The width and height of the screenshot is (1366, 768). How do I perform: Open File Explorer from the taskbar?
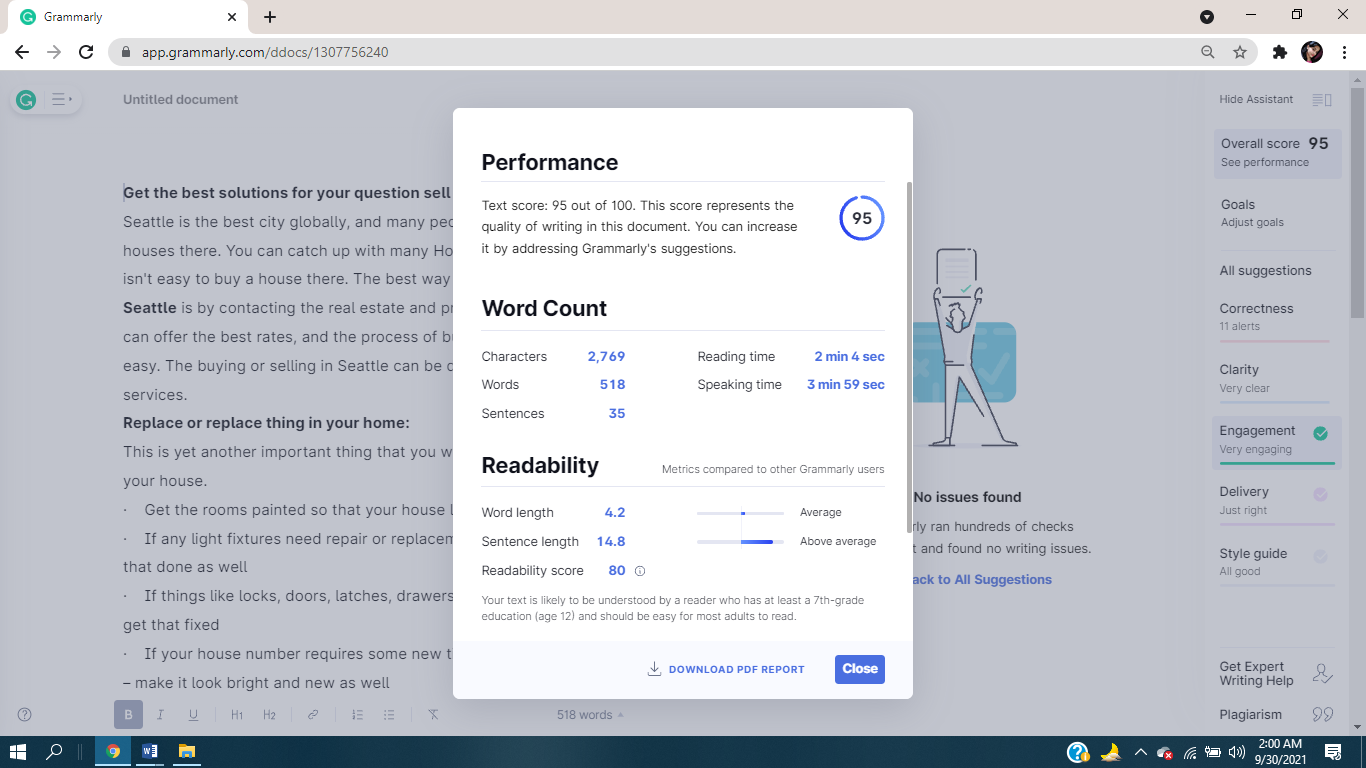point(186,751)
